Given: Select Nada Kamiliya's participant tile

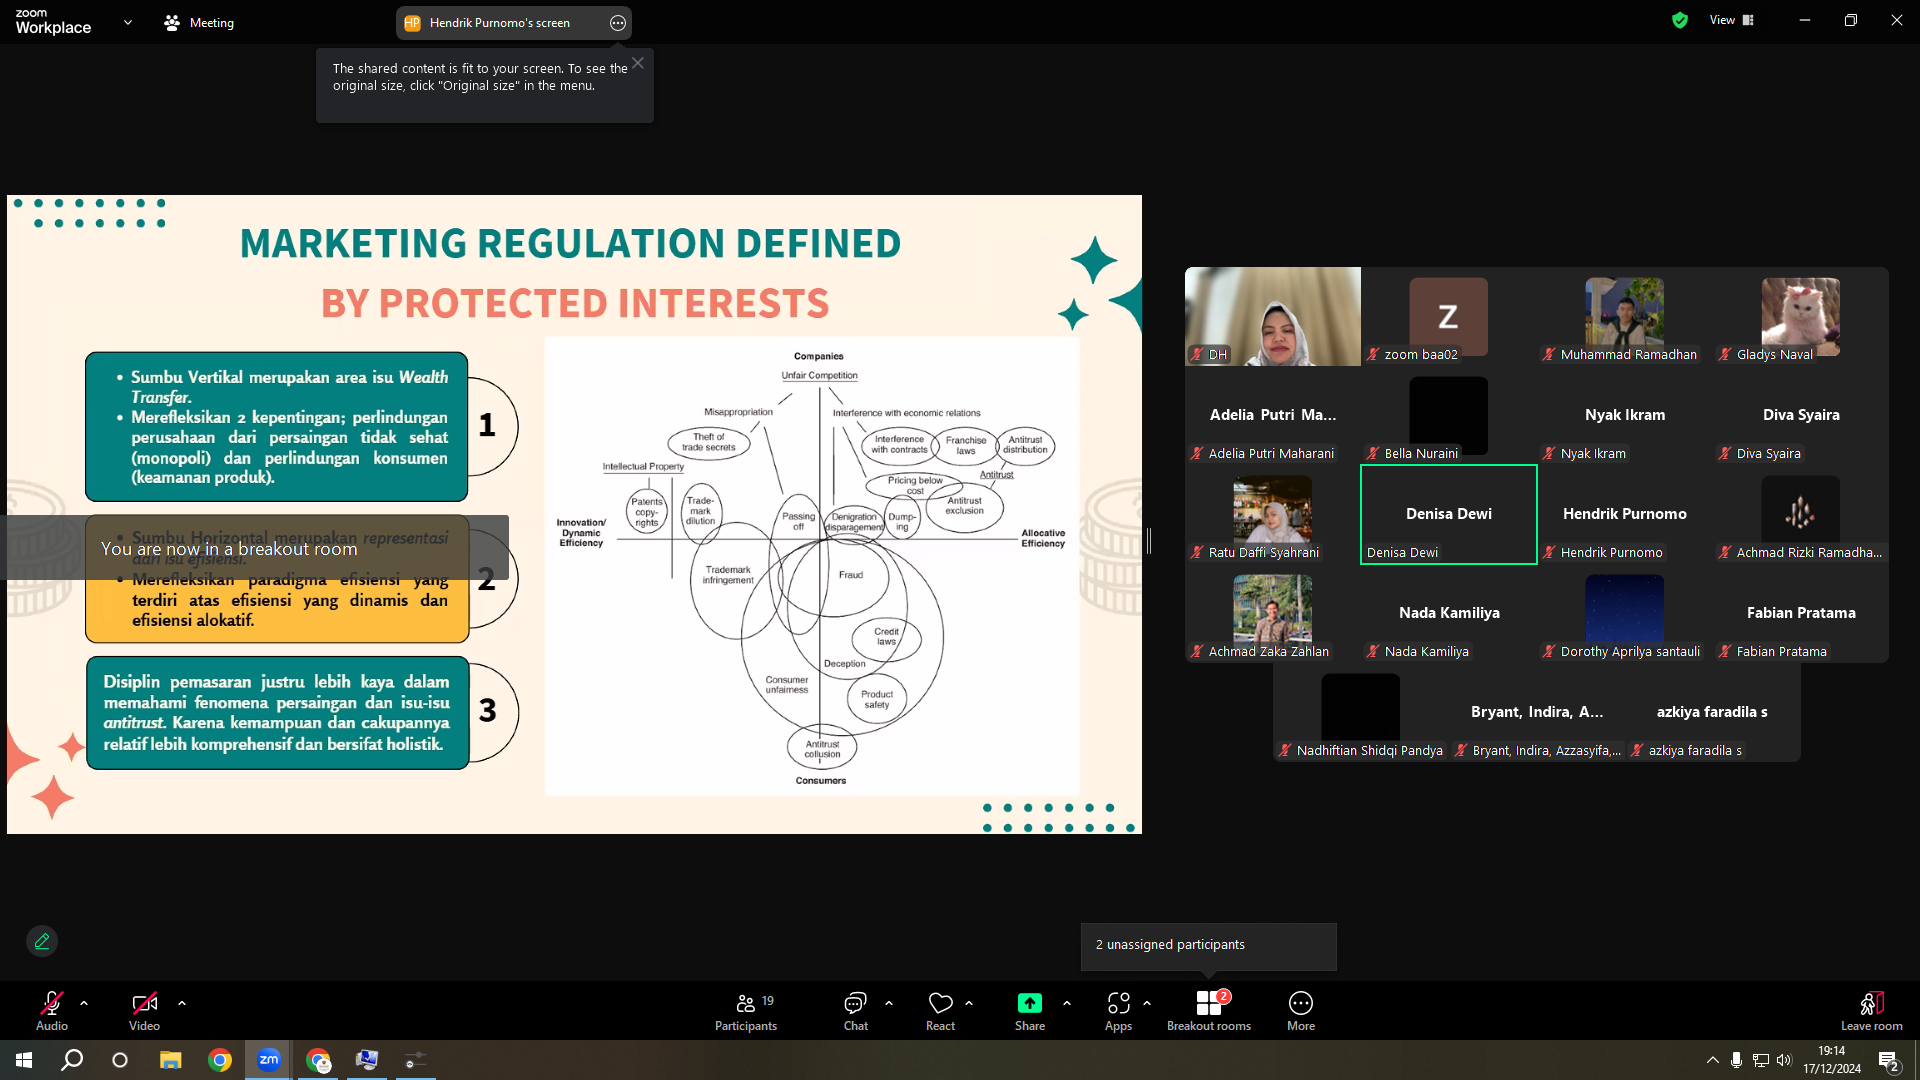Looking at the screenshot, I should click(1449, 613).
